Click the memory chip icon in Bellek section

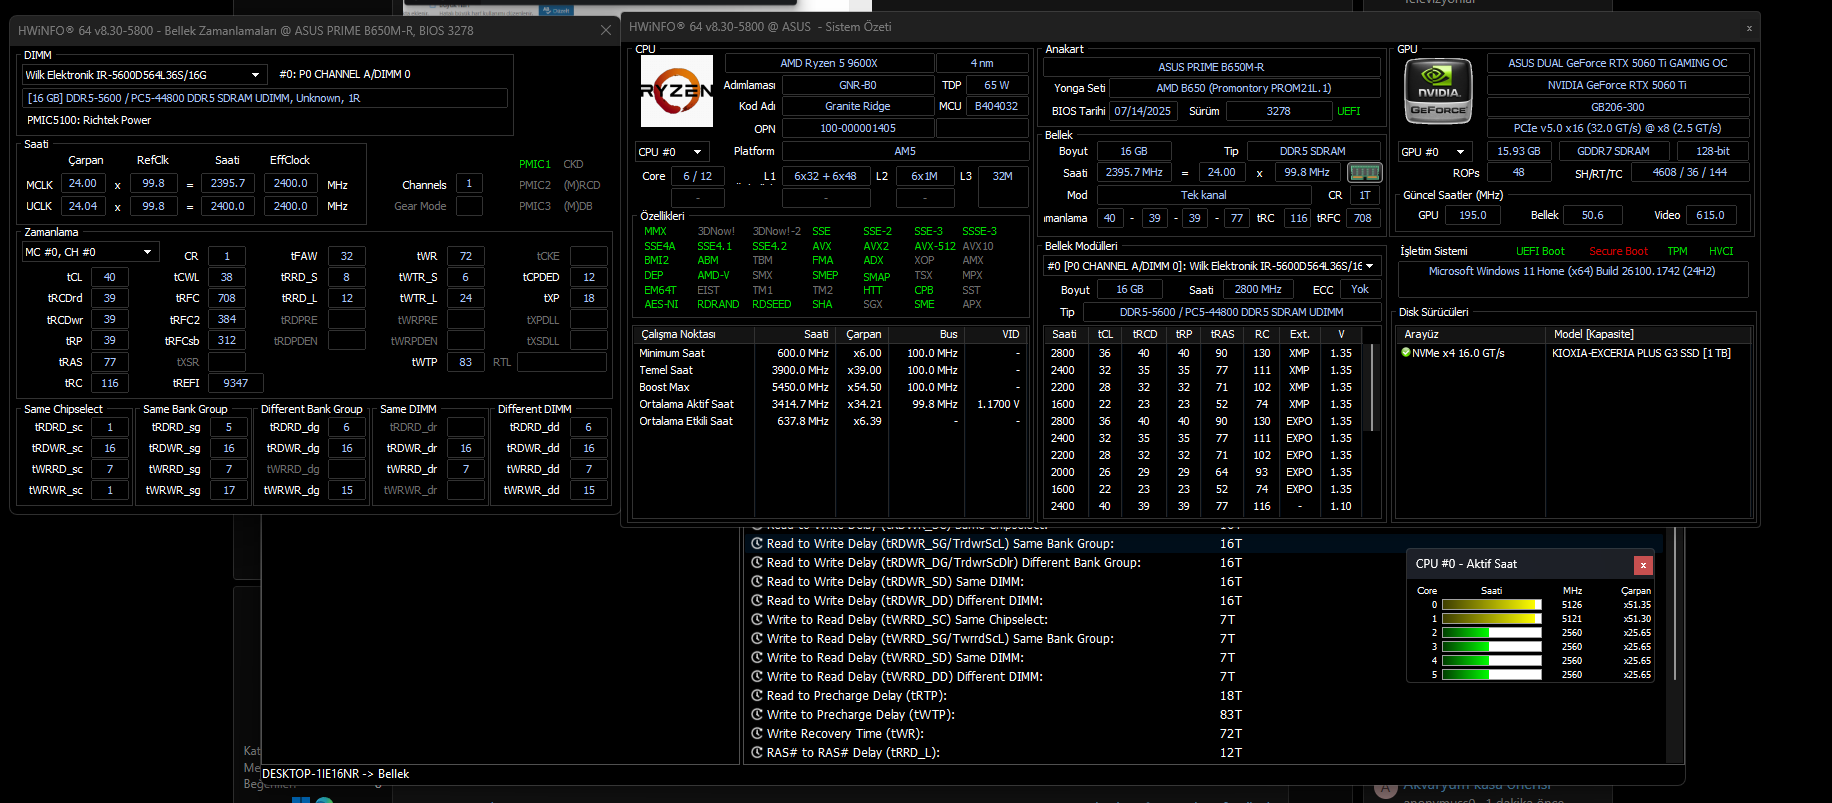(x=1365, y=172)
